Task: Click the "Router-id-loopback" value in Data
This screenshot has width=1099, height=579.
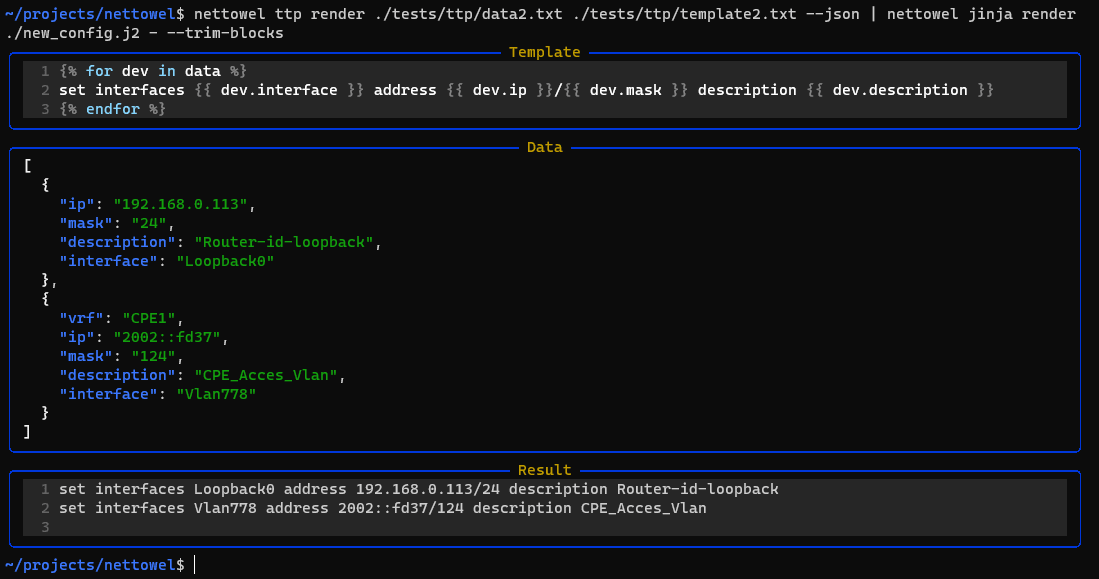Action: 283,242
